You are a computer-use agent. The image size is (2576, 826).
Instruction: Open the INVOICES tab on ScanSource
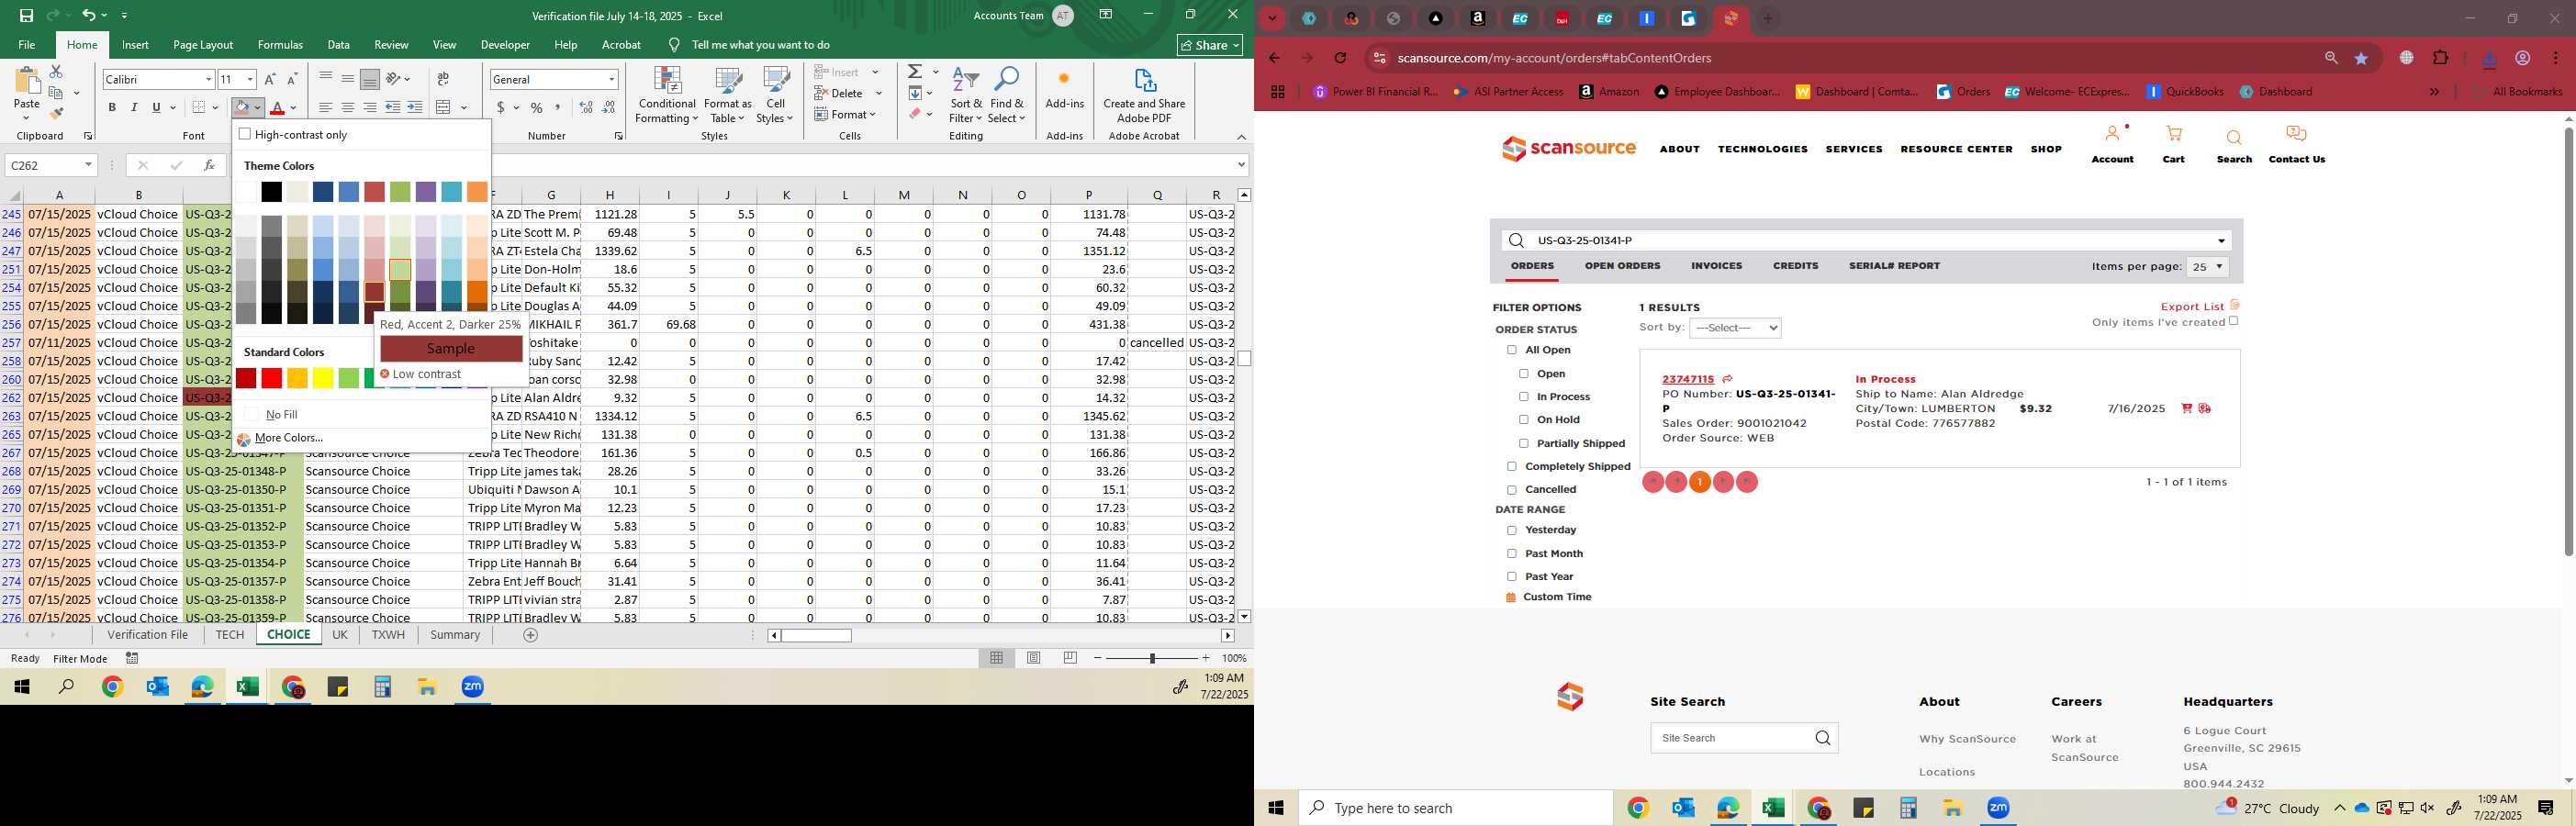[1717, 266]
